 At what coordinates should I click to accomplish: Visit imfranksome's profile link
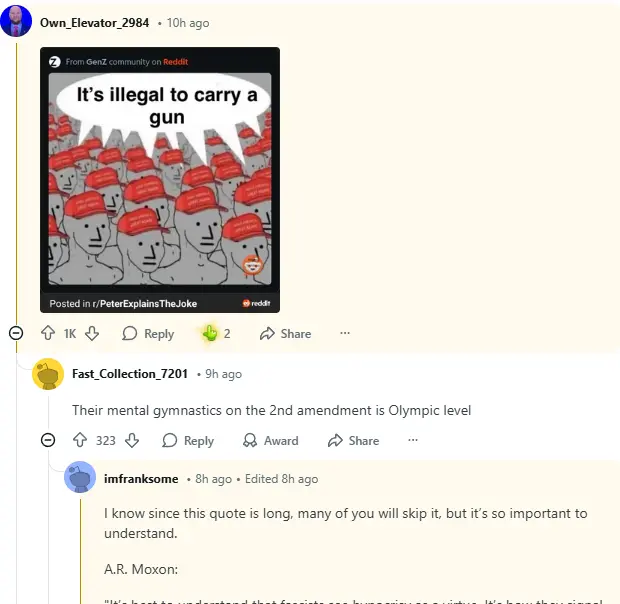[x=141, y=479]
